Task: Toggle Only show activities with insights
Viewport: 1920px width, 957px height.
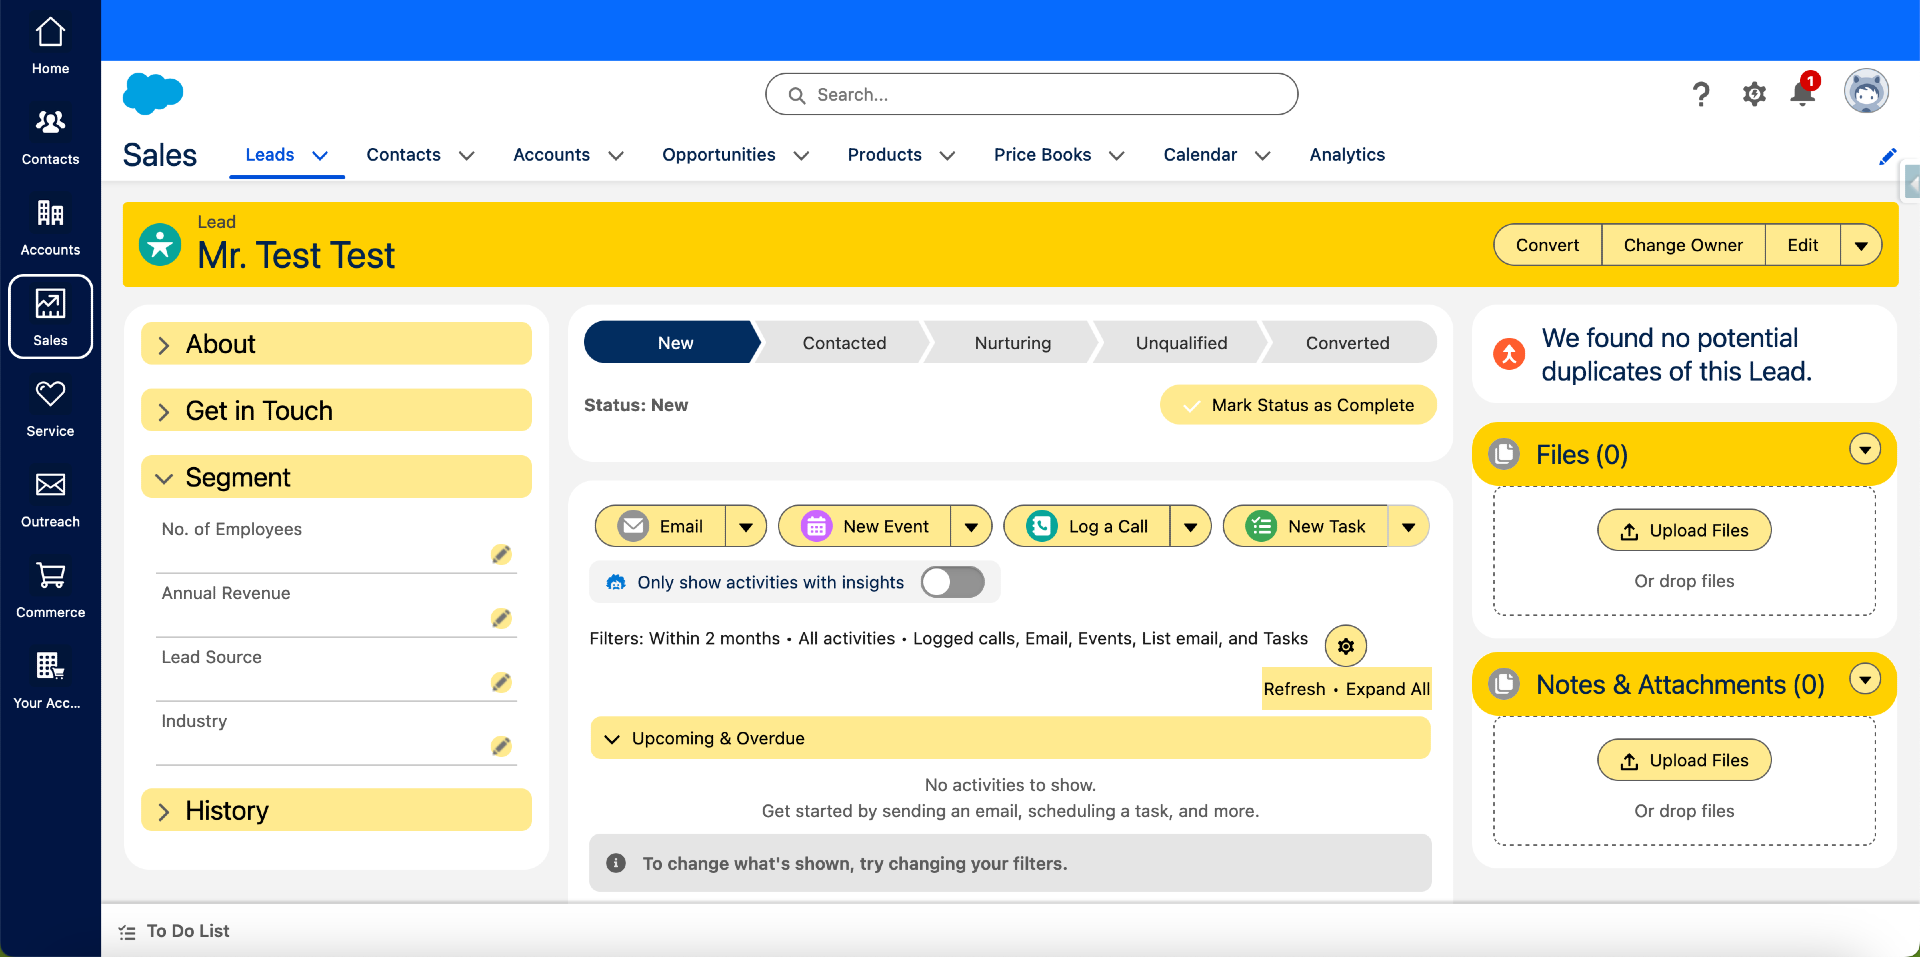Action: [952, 582]
